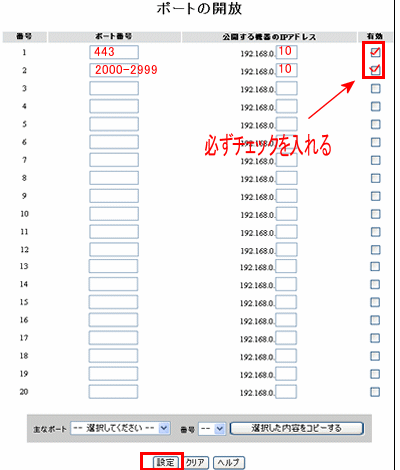The width and height of the screenshot is (400, 470).
Task: Click the クリア button
Action: pos(195,463)
